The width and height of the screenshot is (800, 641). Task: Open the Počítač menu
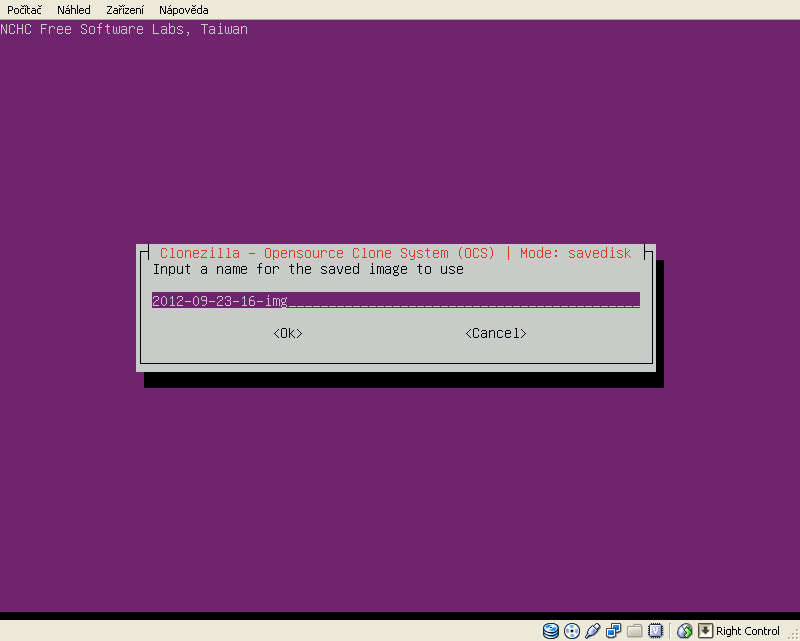[x=24, y=10]
